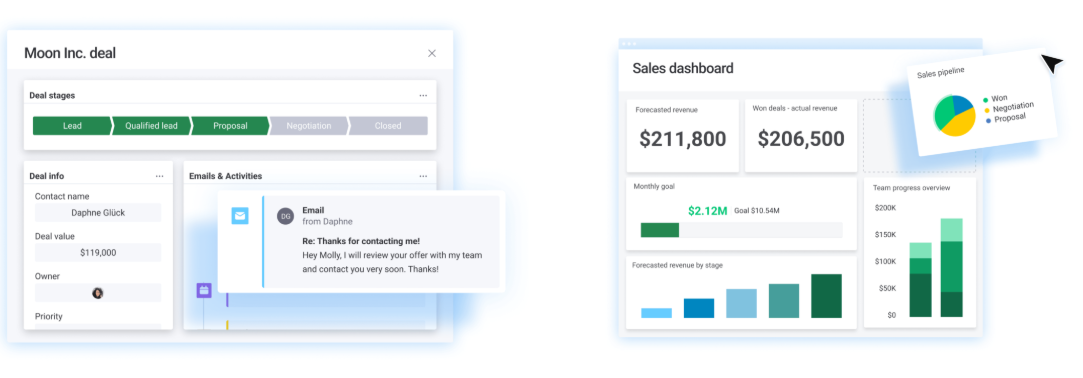Click the deal owner avatar photo
The width and height of the screenshot is (1083, 378).
[x=98, y=293]
